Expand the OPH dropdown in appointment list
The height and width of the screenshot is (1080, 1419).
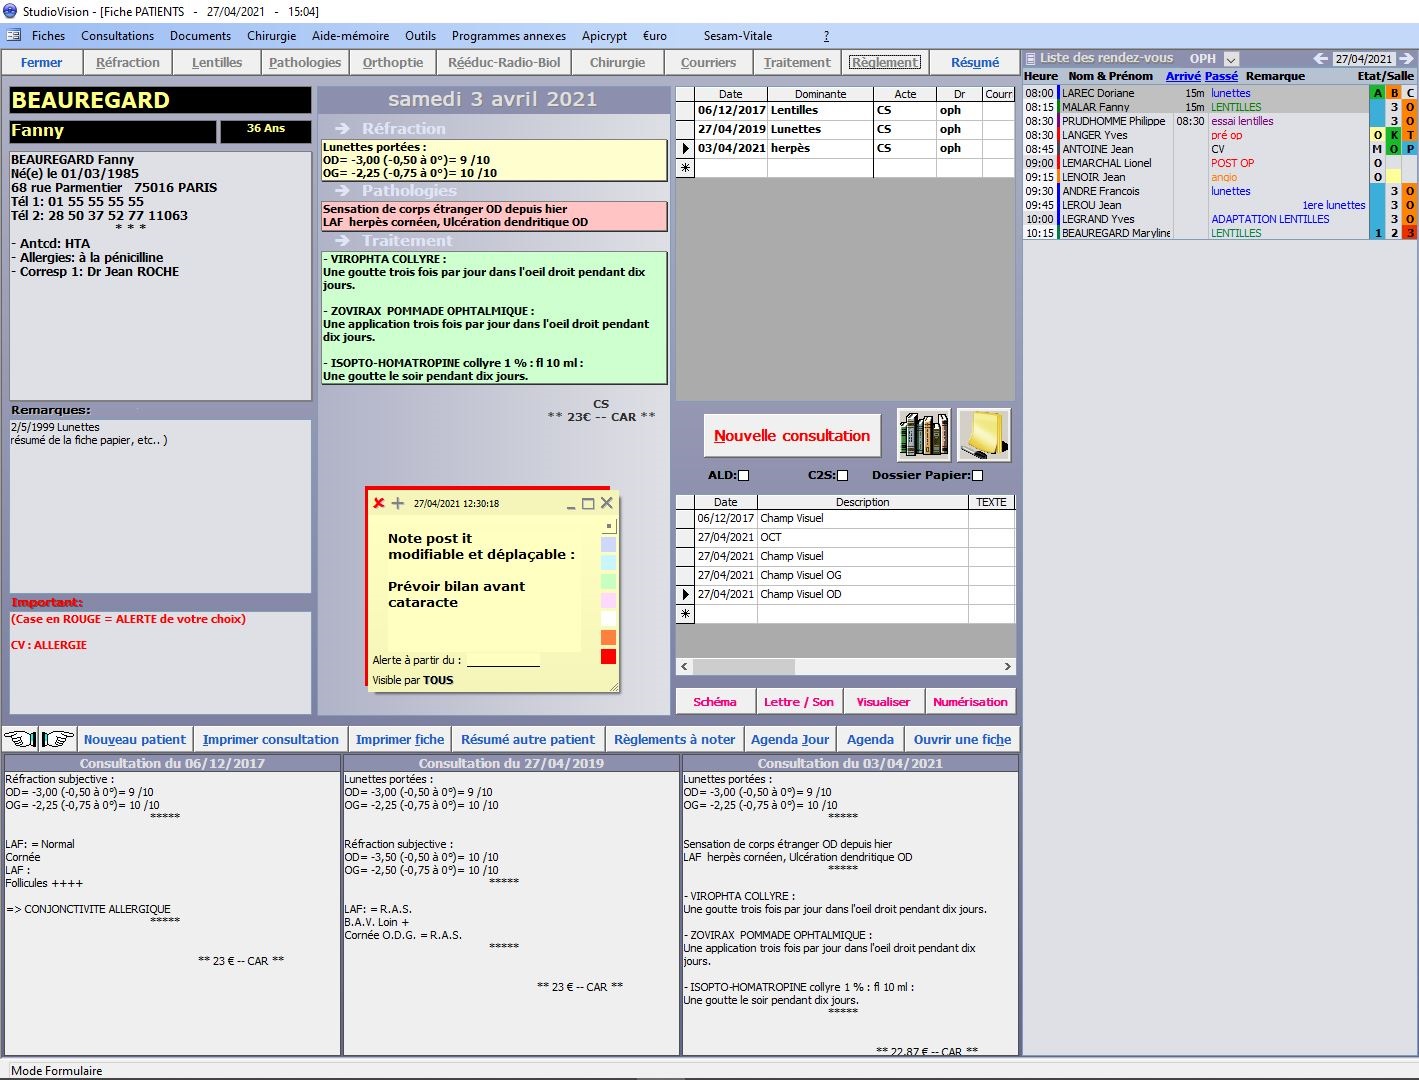1231,59
